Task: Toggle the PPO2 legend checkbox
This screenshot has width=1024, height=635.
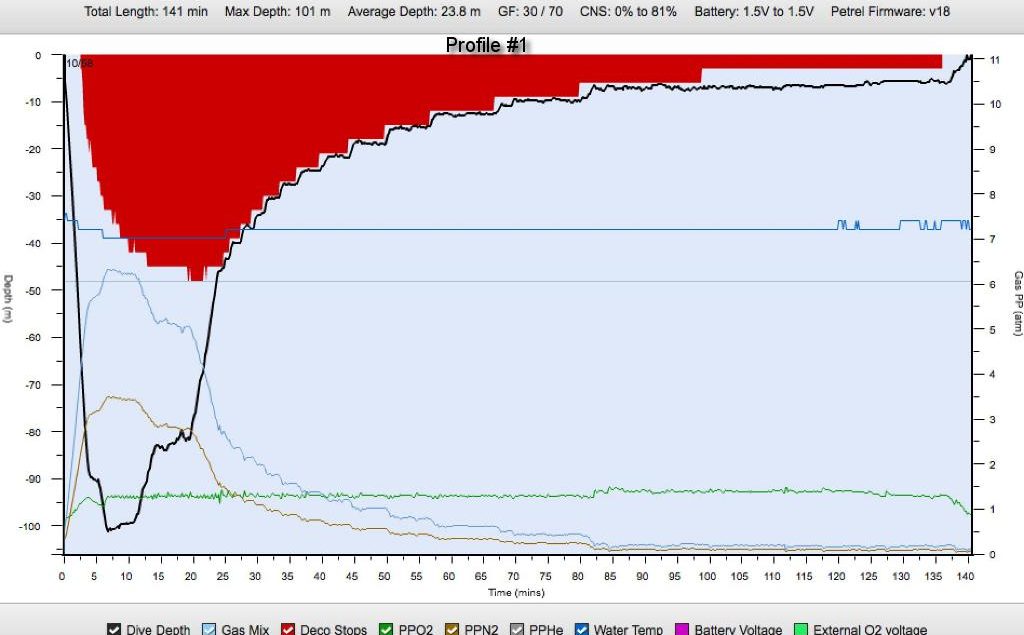Action: [386, 630]
